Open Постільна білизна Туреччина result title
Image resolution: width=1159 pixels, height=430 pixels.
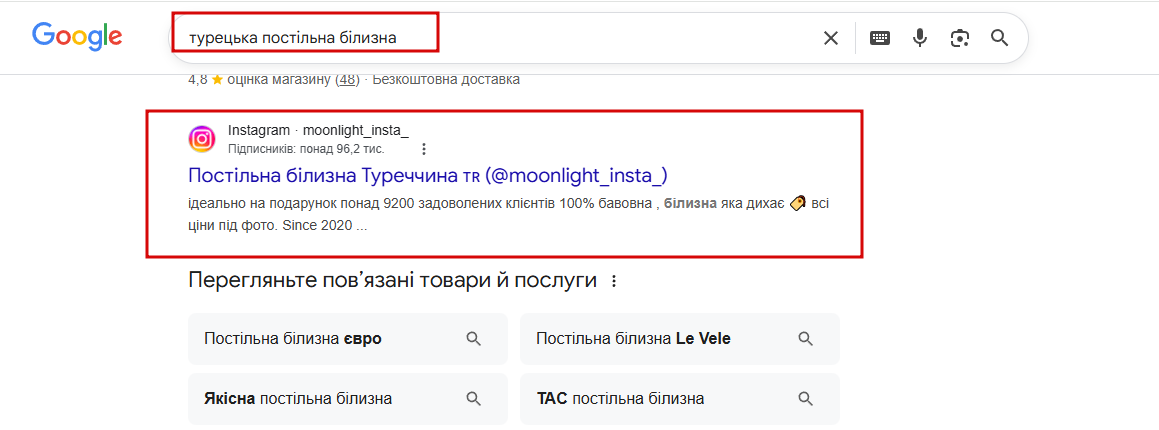coord(428,176)
